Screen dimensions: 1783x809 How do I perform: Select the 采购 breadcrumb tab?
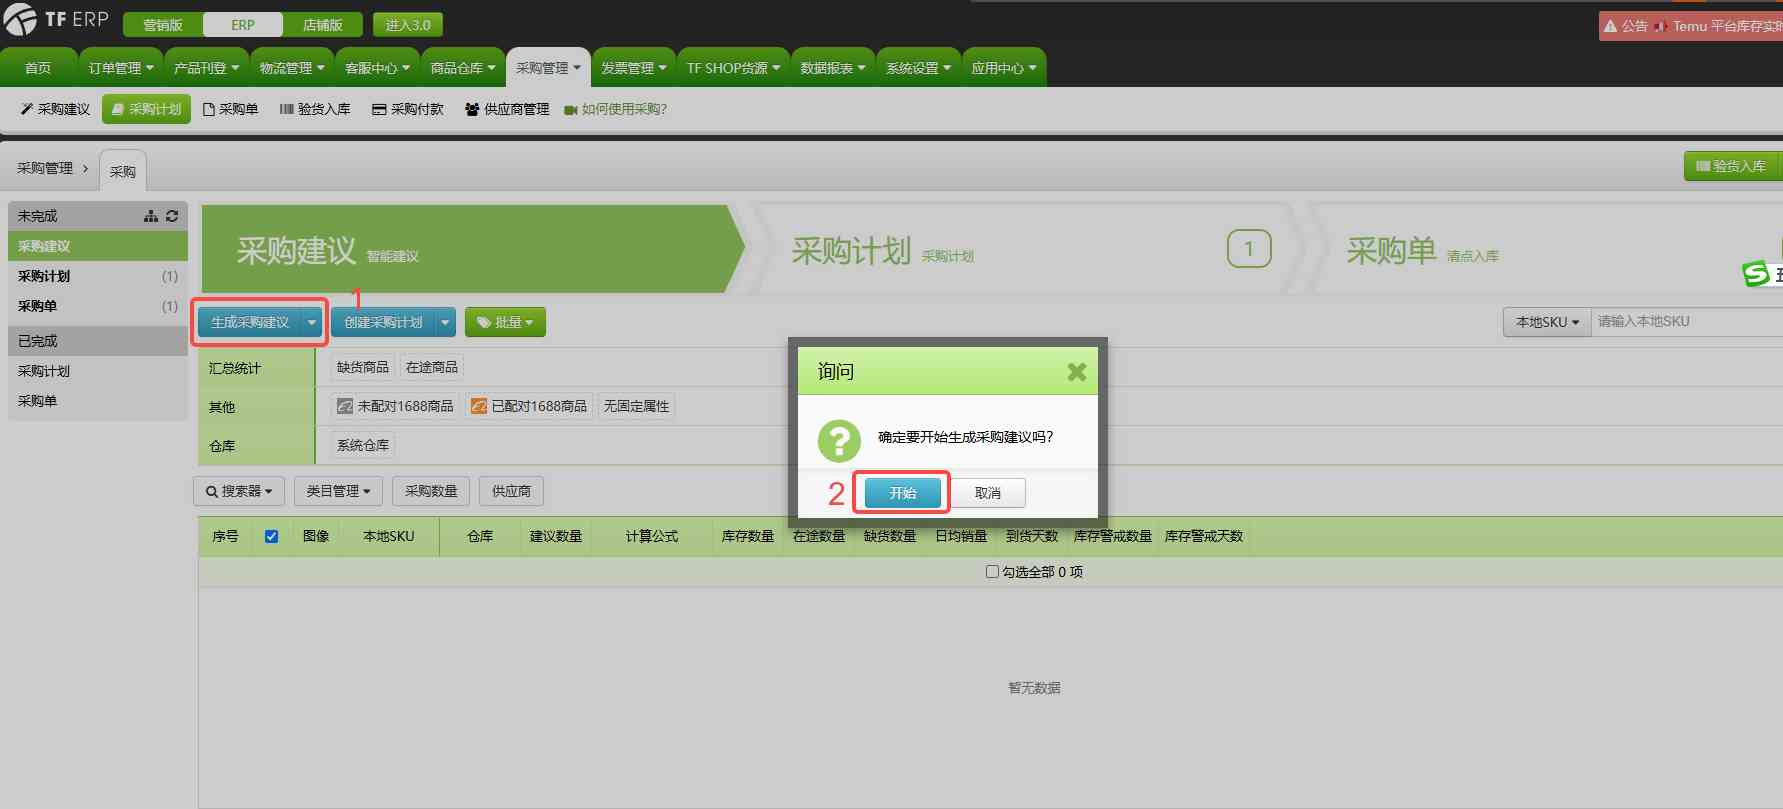(x=123, y=171)
